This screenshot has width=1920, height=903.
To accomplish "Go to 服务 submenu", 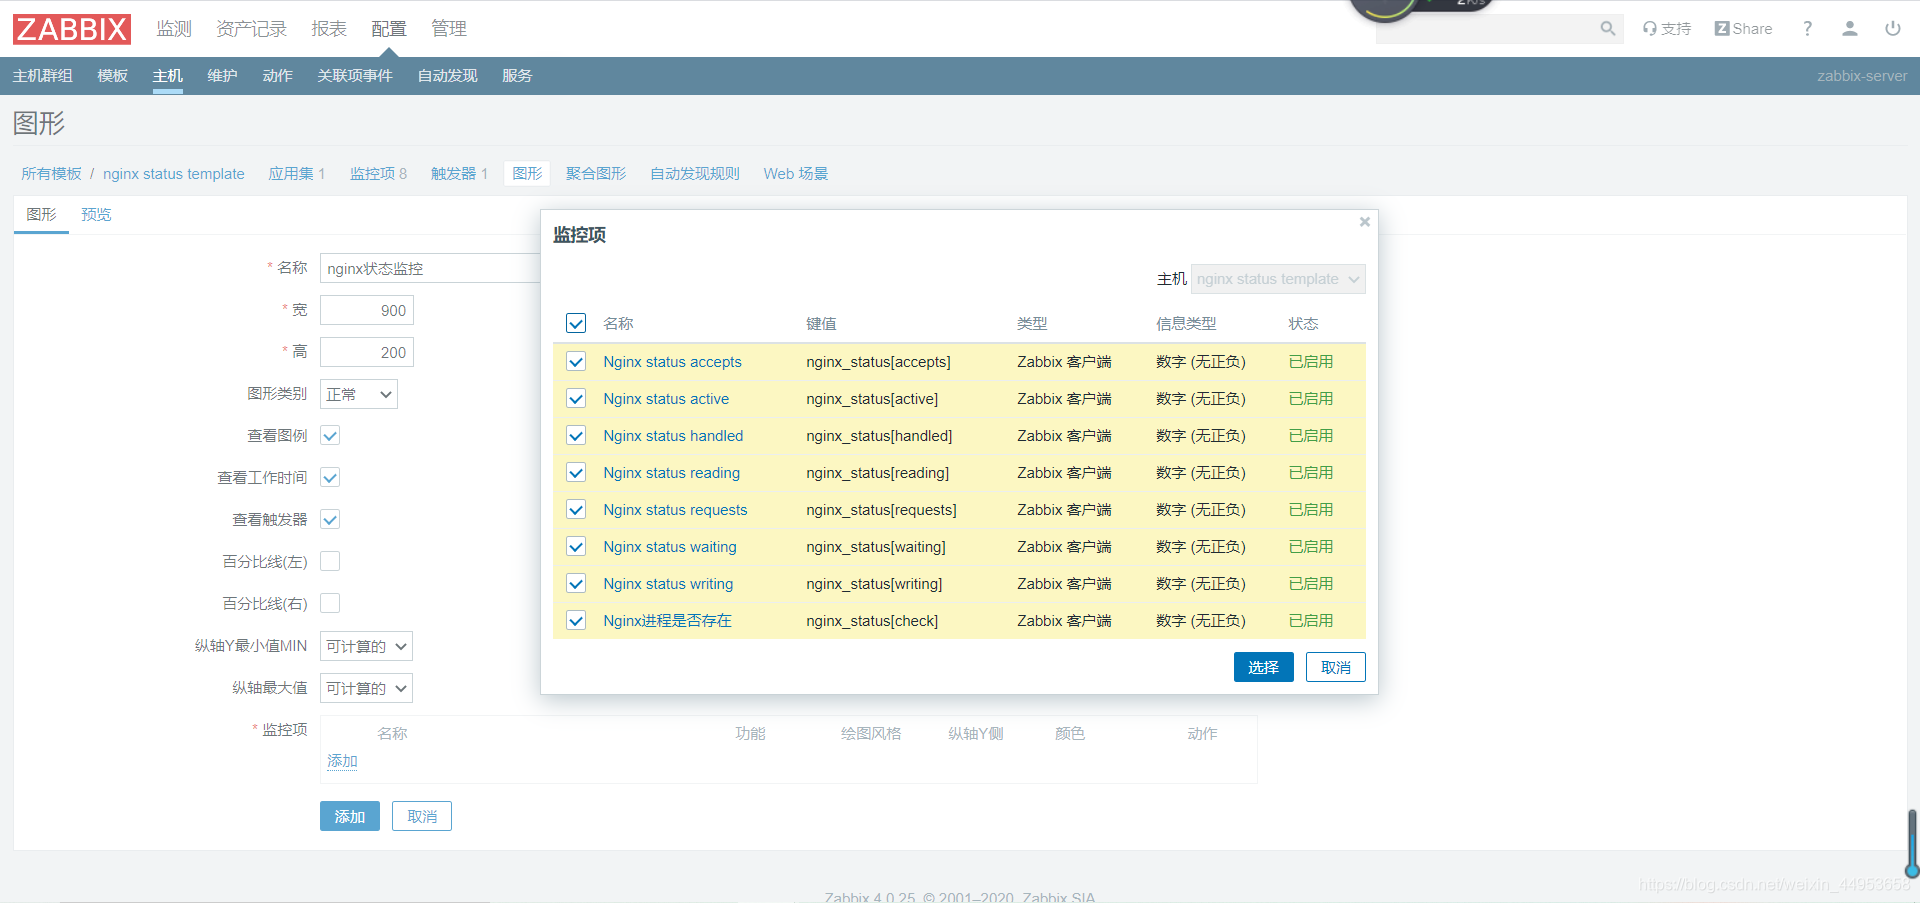I will (517, 76).
